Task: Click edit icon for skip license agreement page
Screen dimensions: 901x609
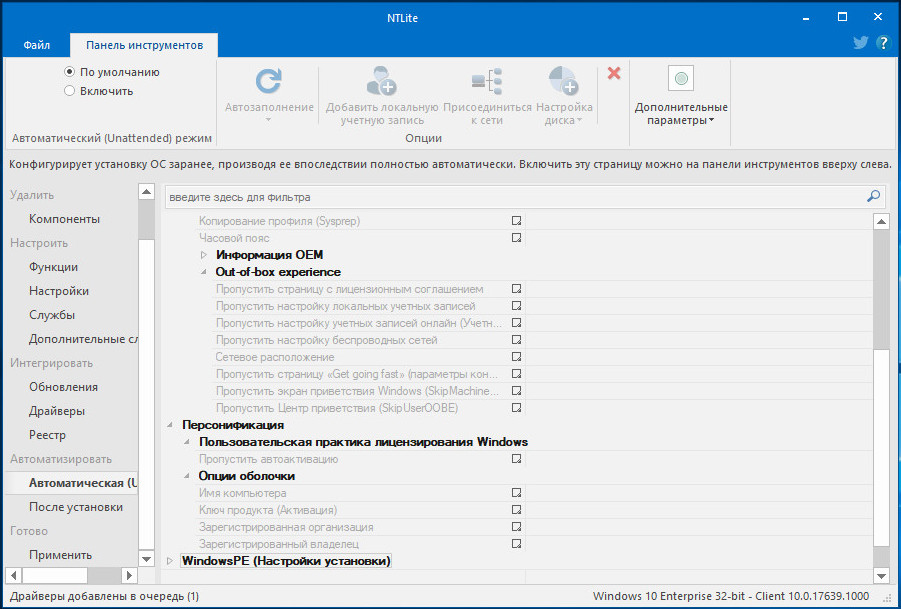Action: [x=517, y=289]
